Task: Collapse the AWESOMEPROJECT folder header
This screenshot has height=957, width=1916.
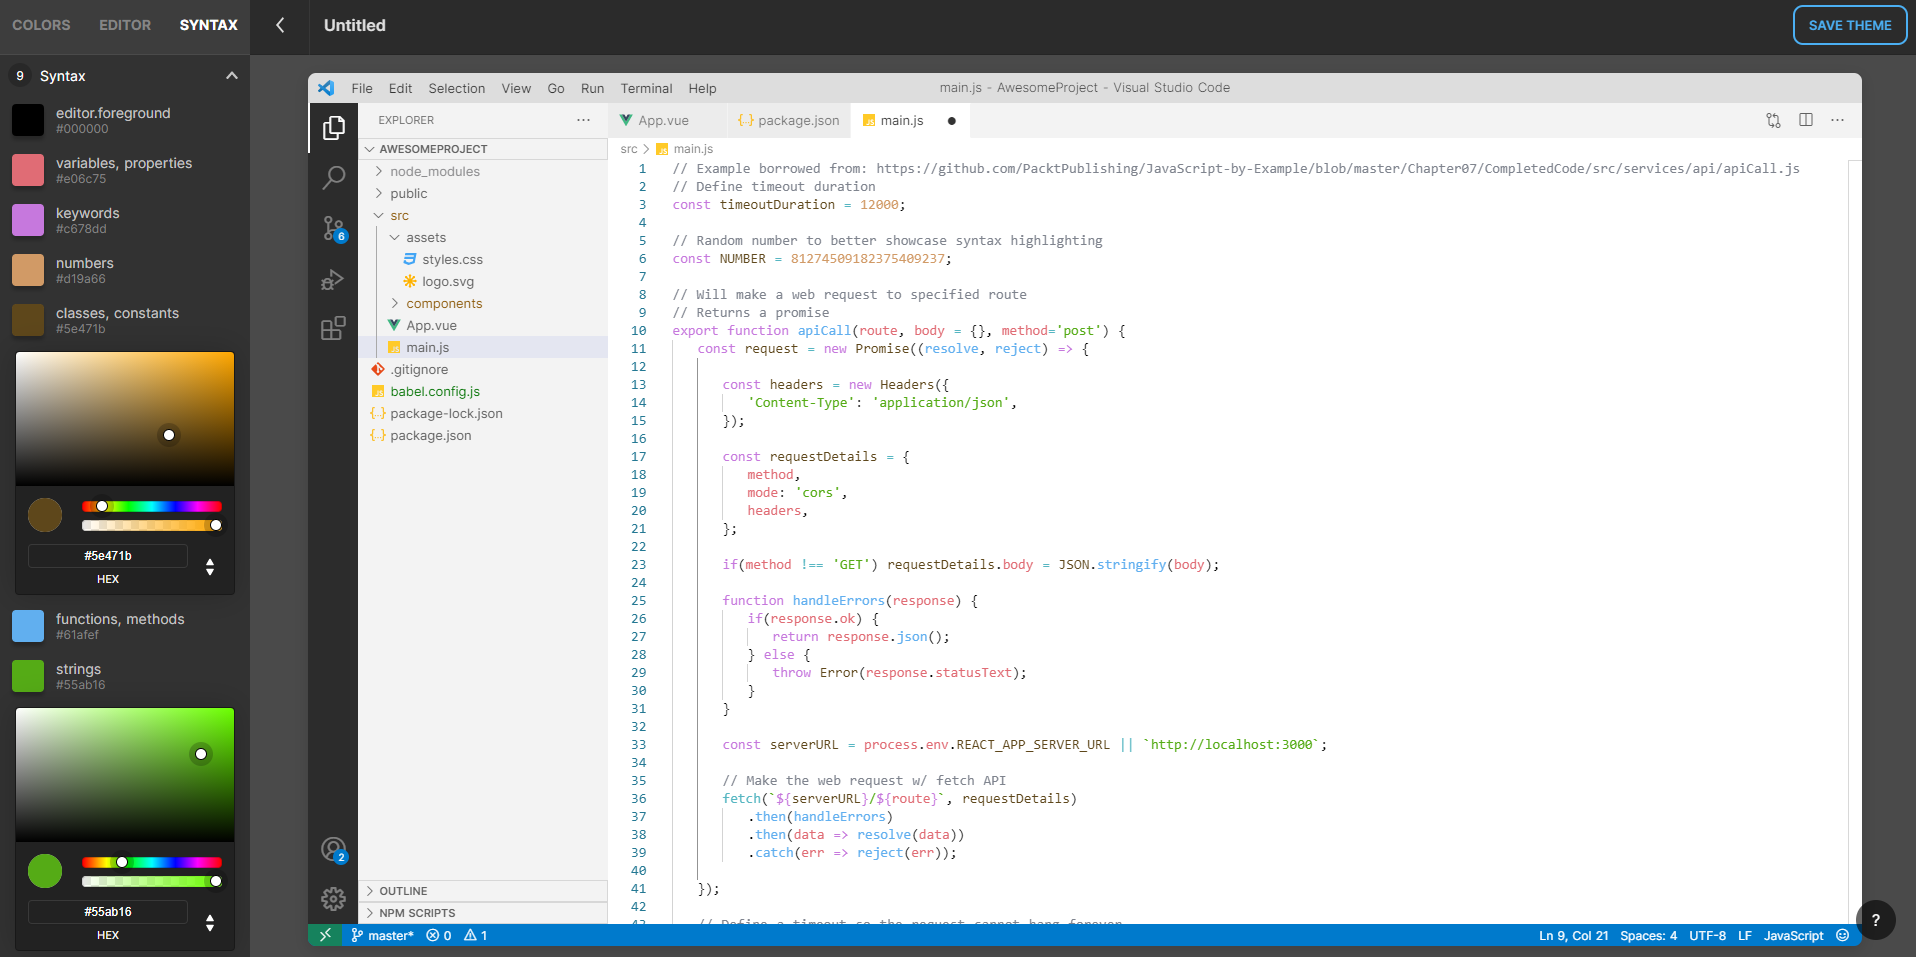Action: click(x=483, y=149)
